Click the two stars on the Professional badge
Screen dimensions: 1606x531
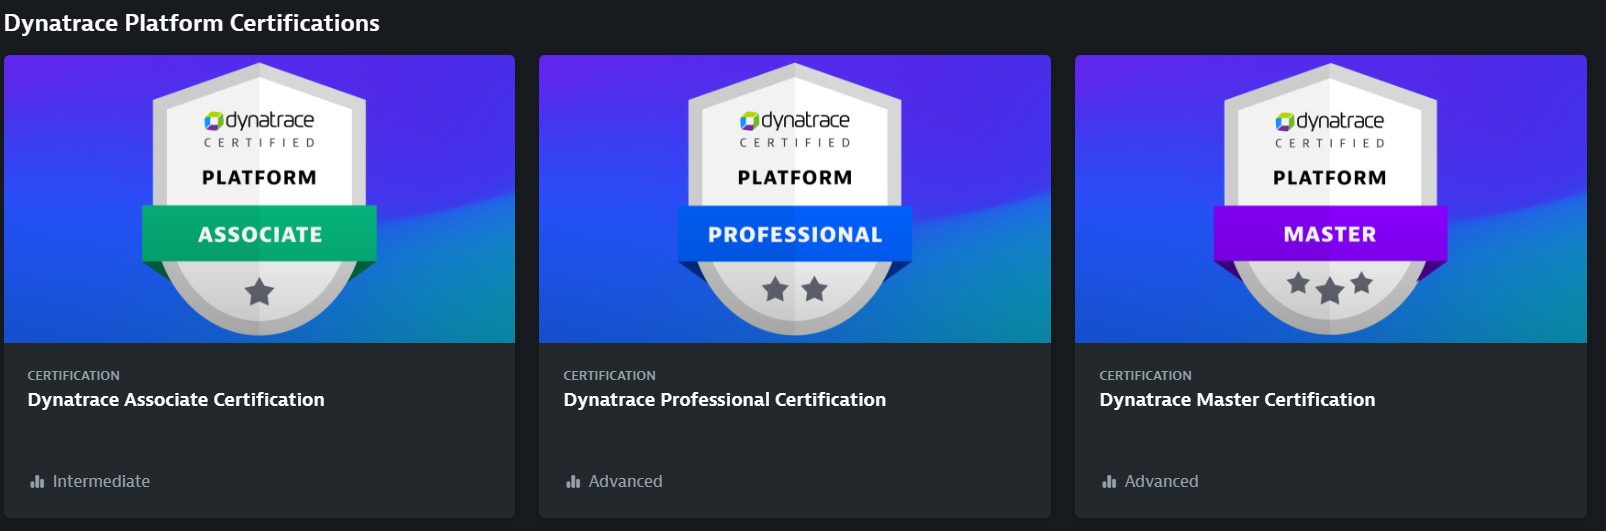(795, 290)
